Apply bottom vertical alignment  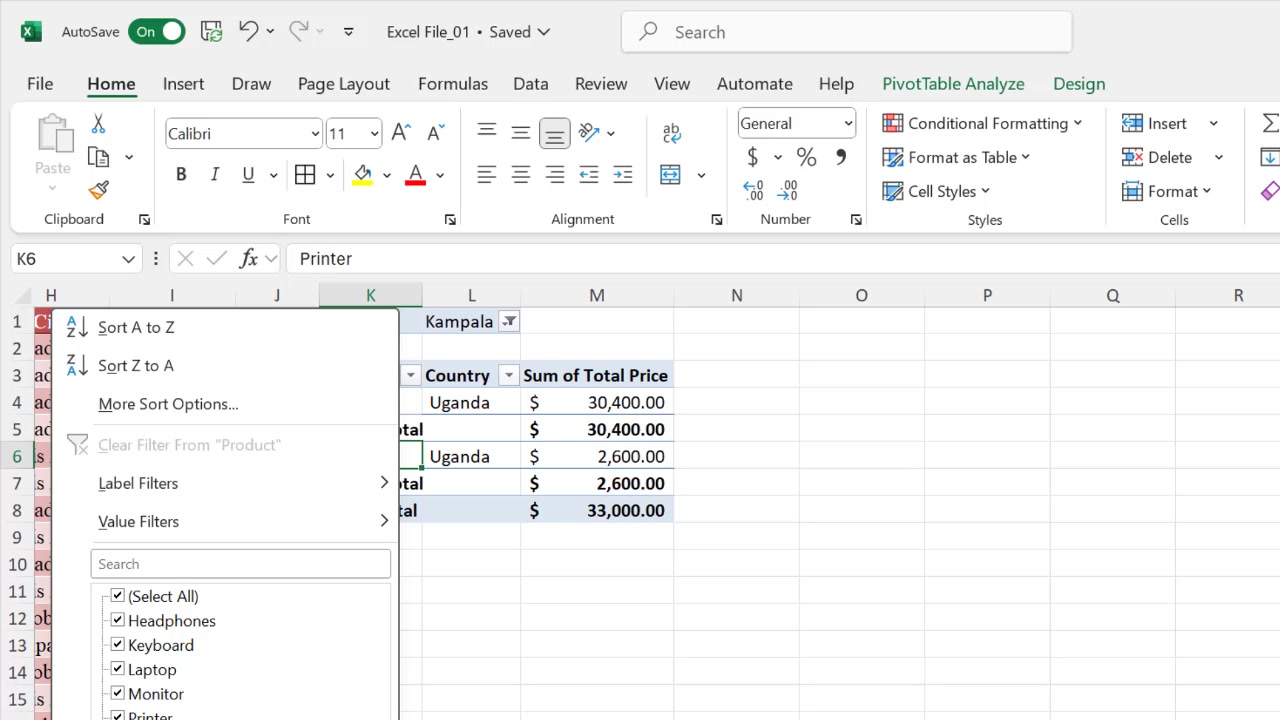click(554, 132)
